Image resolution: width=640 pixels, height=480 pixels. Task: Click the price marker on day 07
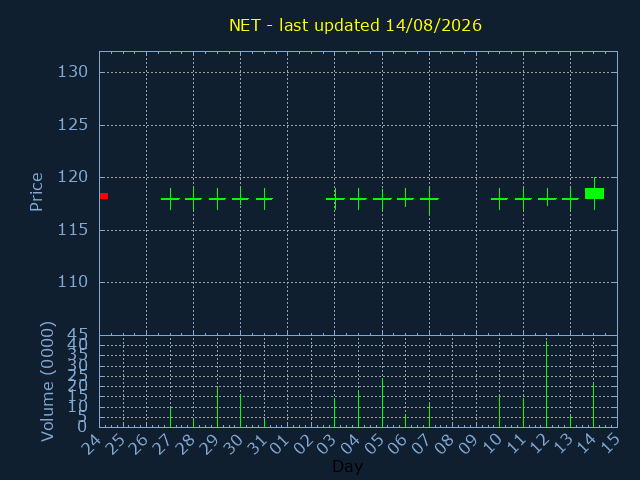point(429,200)
